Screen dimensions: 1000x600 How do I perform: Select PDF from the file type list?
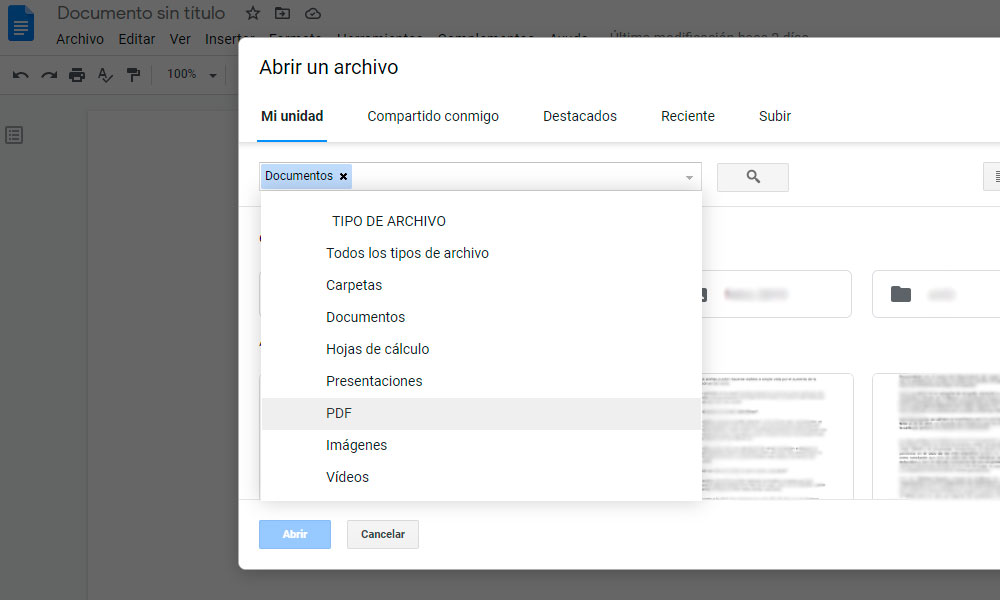pyautogui.click(x=338, y=413)
